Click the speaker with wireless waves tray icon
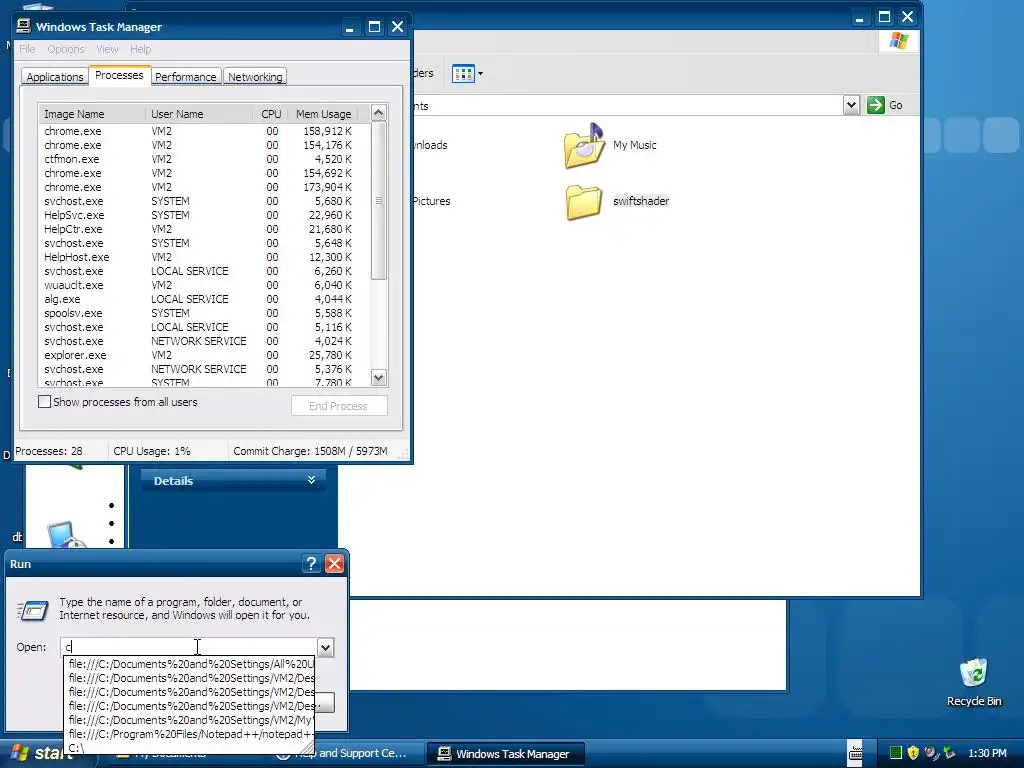 tap(931, 753)
